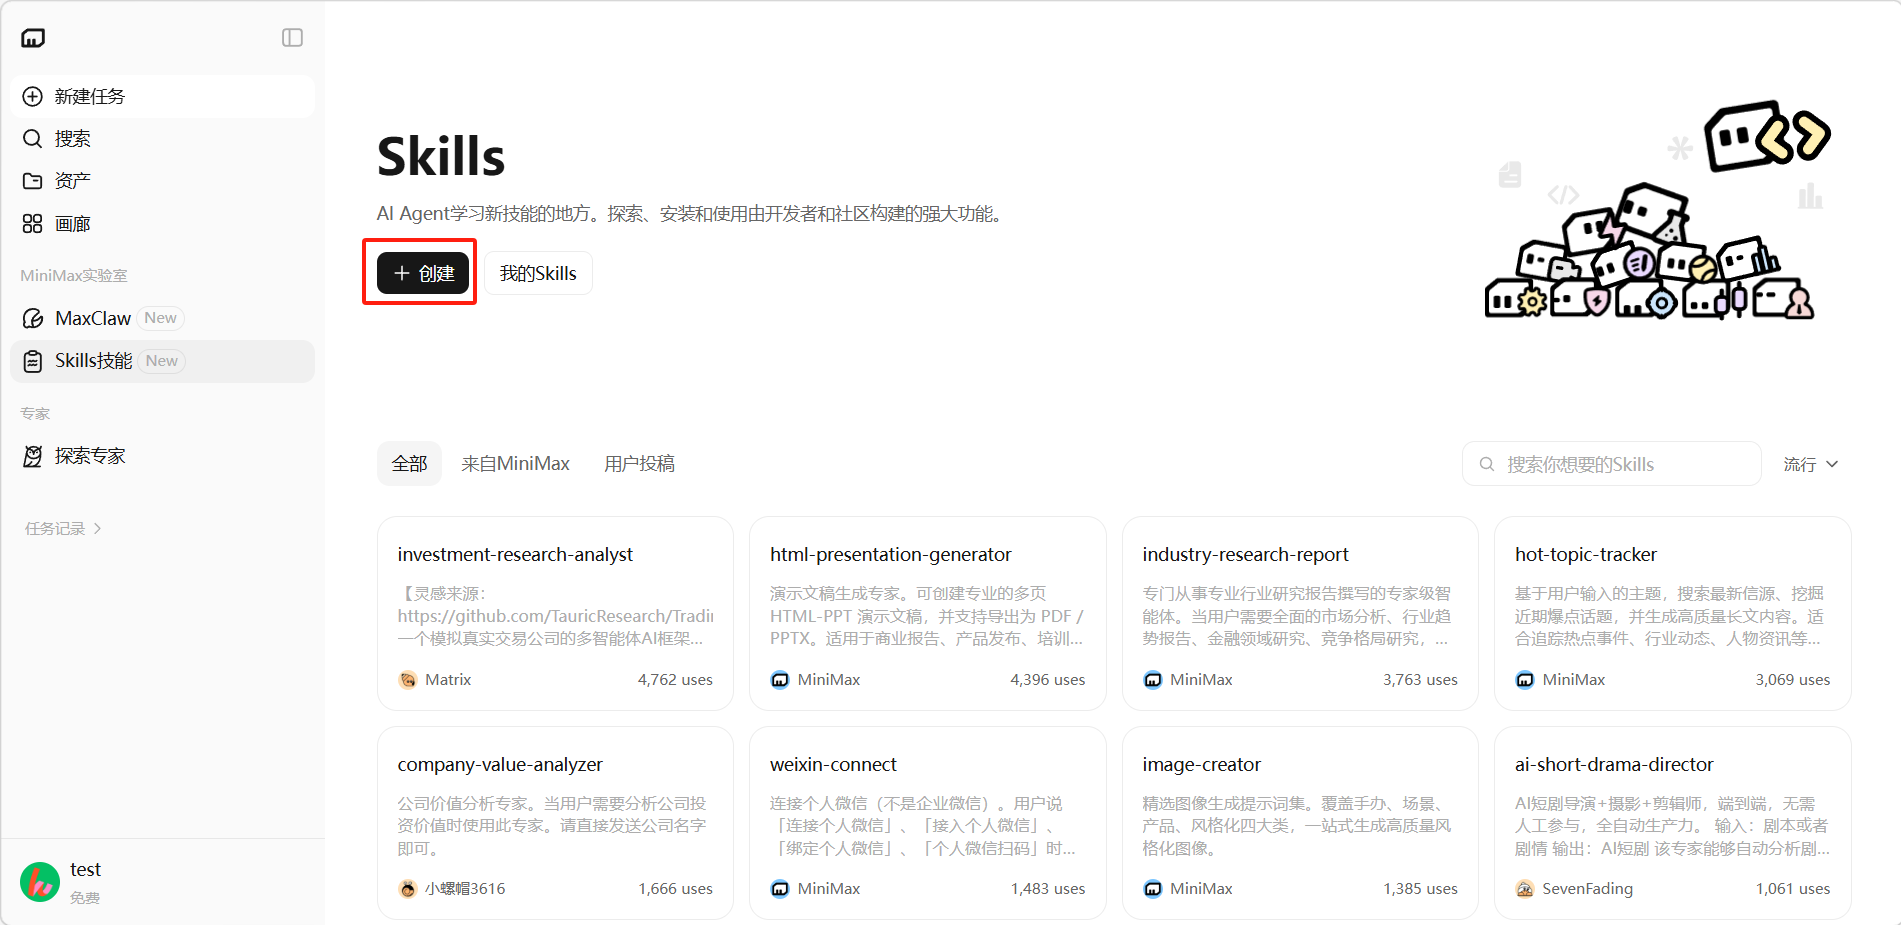
Task: Switch to the 用户投稿 tab
Action: click(639, 464)
